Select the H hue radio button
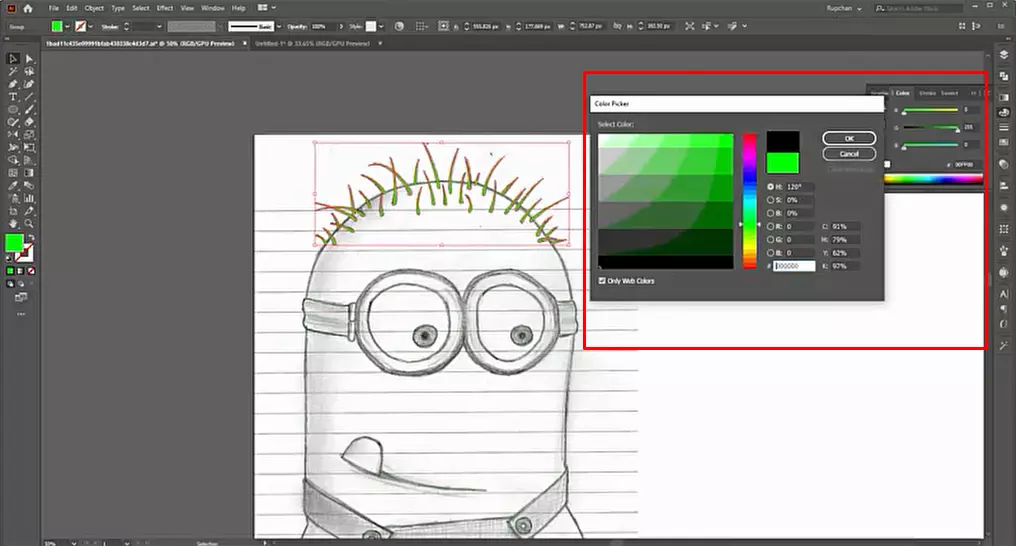 pos(770,187)
